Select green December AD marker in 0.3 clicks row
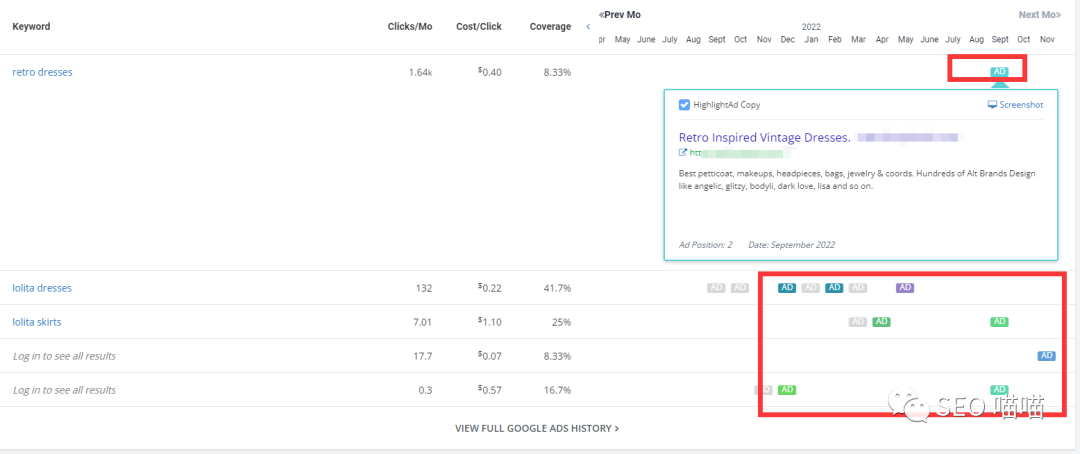This screenshot has height=454, width=1080. click(x=787, y=390)
